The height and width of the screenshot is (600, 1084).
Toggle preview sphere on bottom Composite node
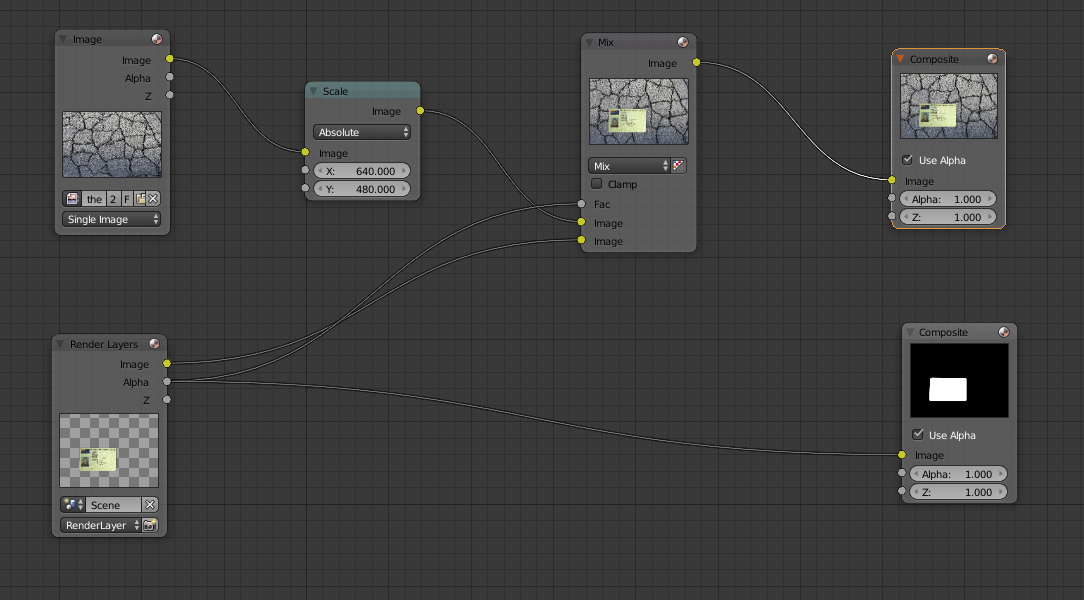(1004, 332)
